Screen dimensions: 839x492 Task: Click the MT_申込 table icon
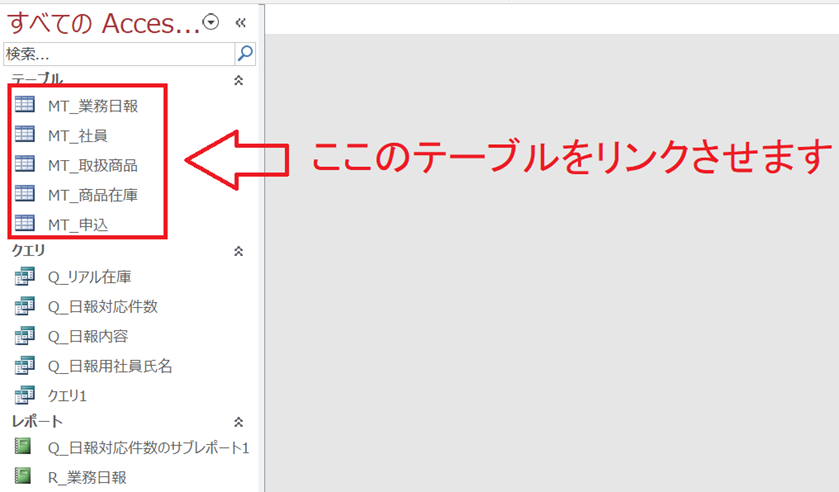point(25,224)
